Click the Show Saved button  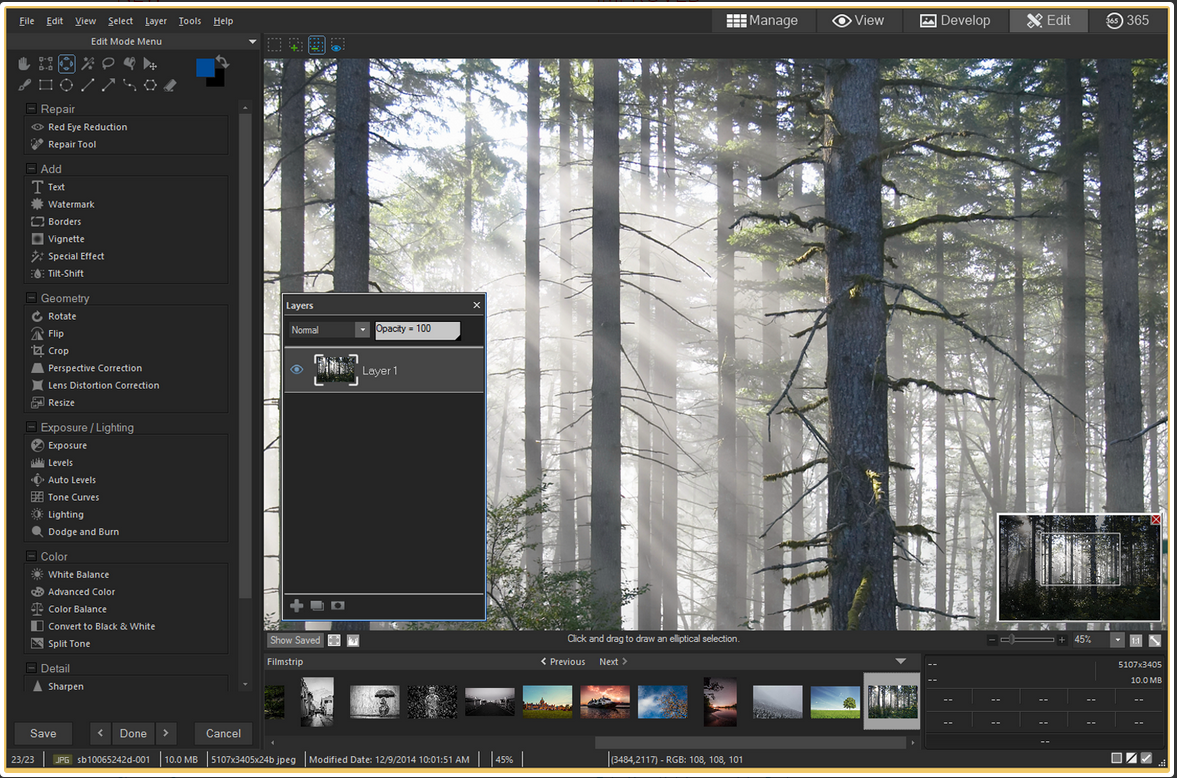(295, 640)
